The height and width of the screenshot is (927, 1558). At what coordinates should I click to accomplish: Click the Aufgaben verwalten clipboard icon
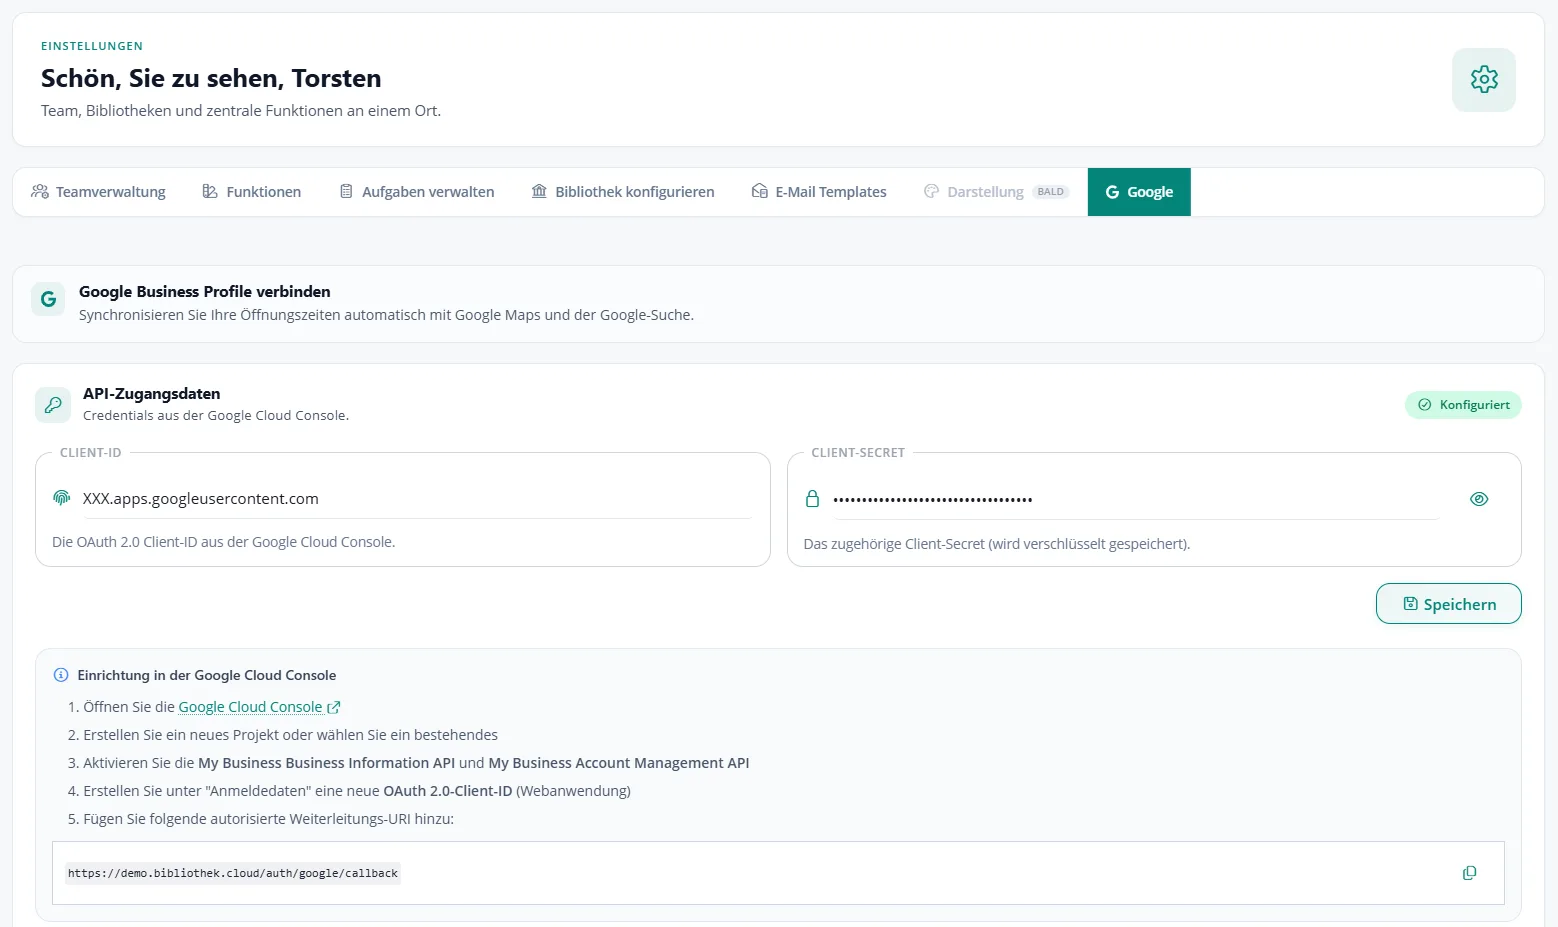click(346, 191)
